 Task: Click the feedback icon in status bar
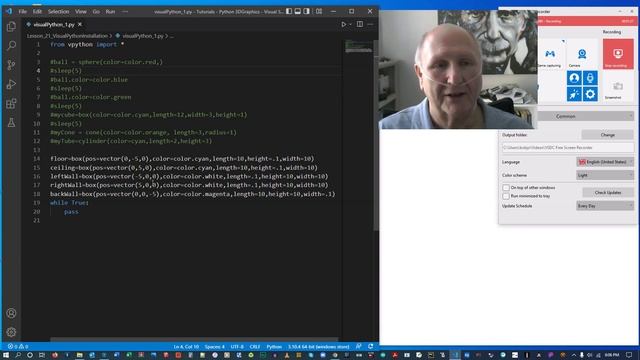click(359, 346)
